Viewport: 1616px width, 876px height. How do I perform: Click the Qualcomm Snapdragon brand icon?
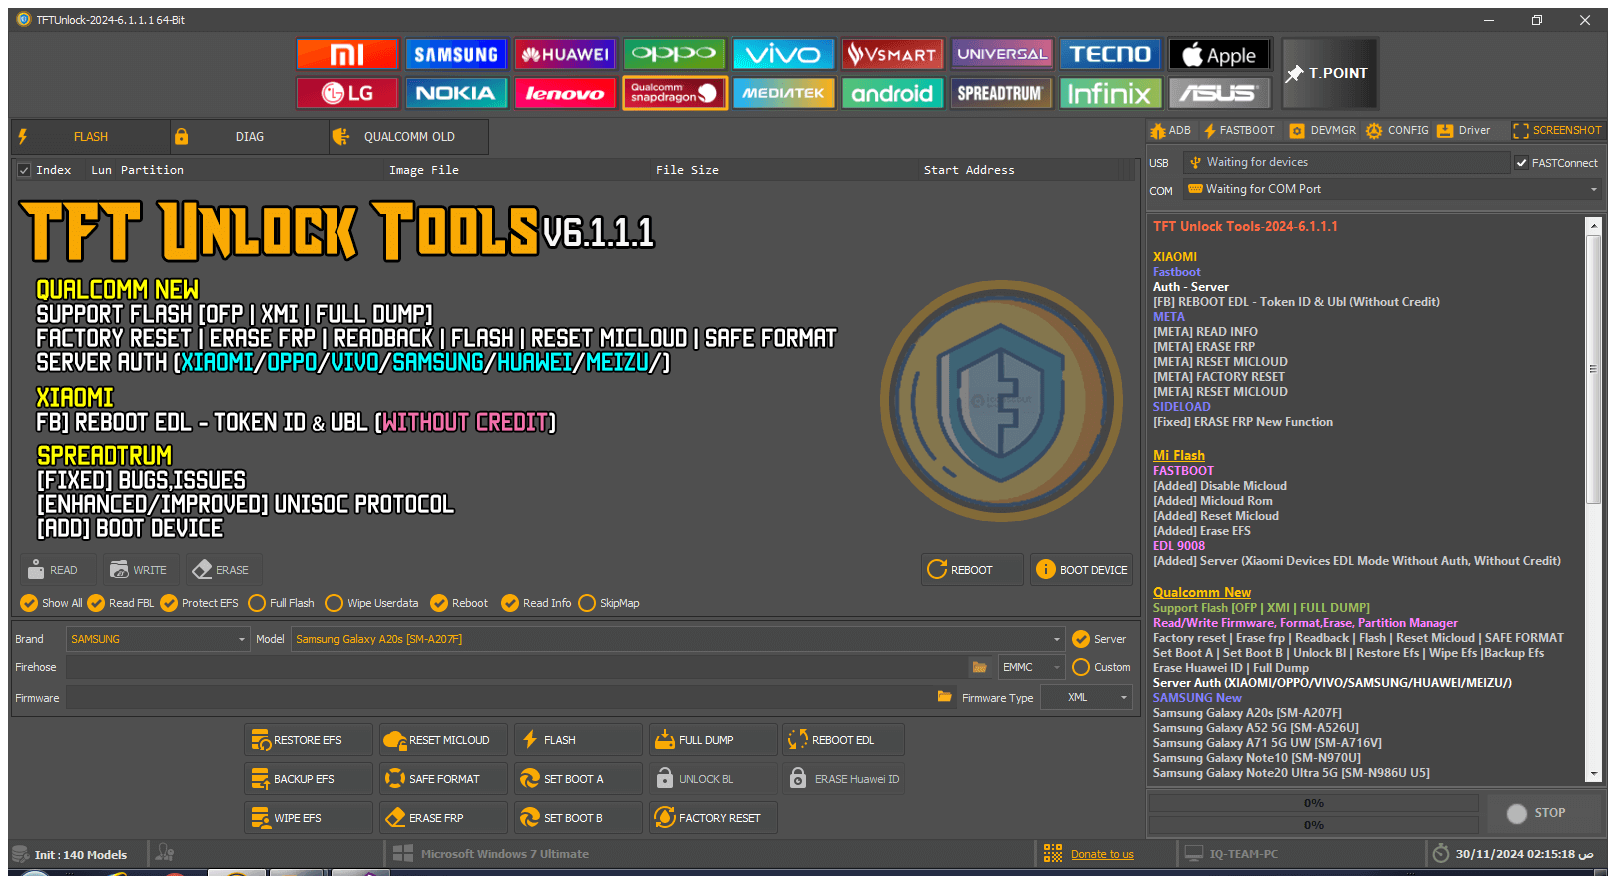pos(674,93)
